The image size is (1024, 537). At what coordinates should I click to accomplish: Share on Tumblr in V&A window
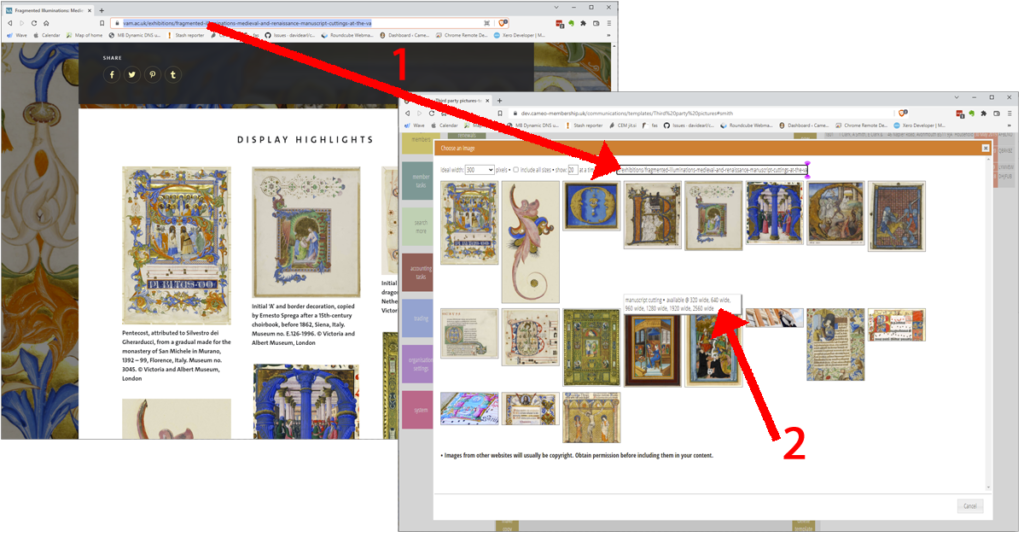coord(172,74)
